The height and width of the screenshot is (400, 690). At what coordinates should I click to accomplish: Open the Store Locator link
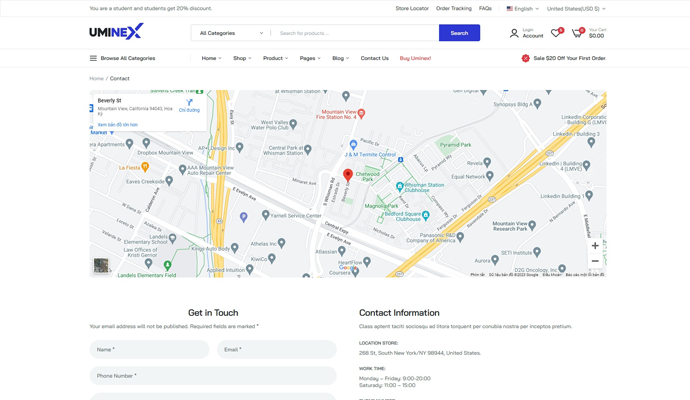click(x=411, y=8)
